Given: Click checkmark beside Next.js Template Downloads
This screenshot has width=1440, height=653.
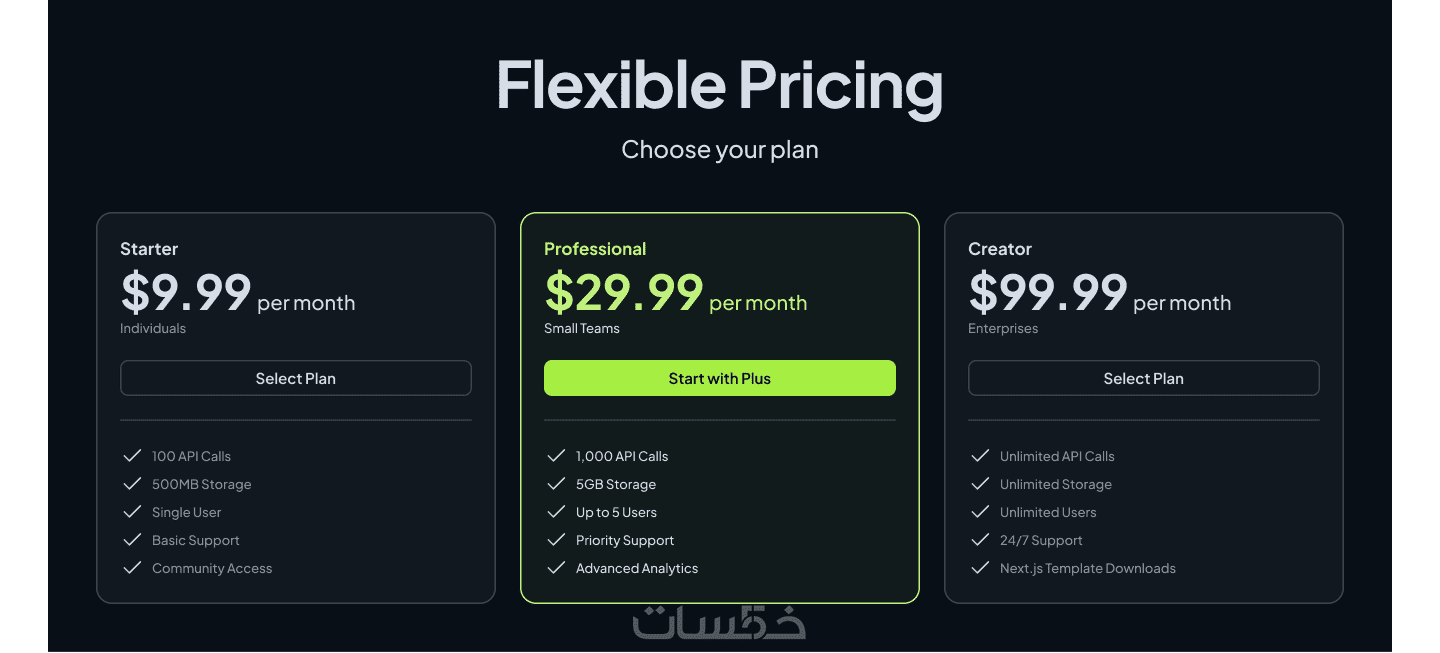Looking at the screenshot, I should tap(980, 568).
